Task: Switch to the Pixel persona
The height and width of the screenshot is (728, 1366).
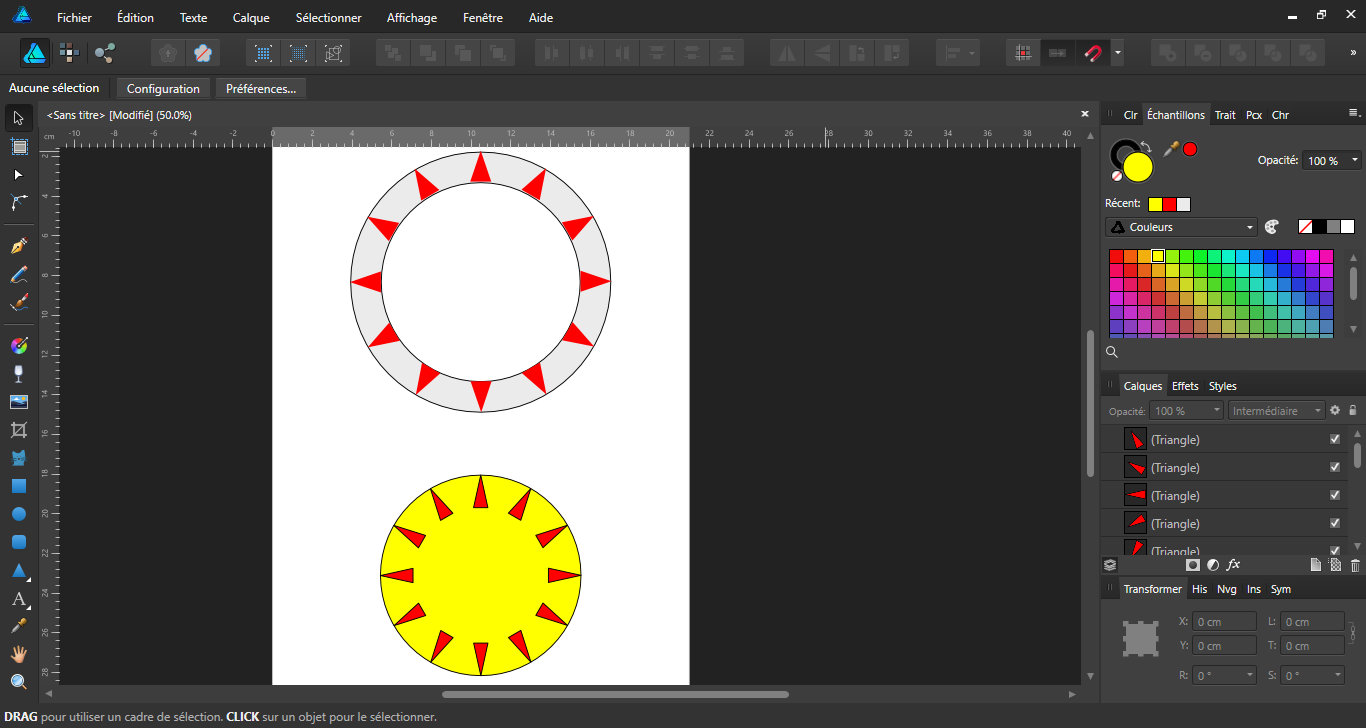Action: tap(69, 53)
